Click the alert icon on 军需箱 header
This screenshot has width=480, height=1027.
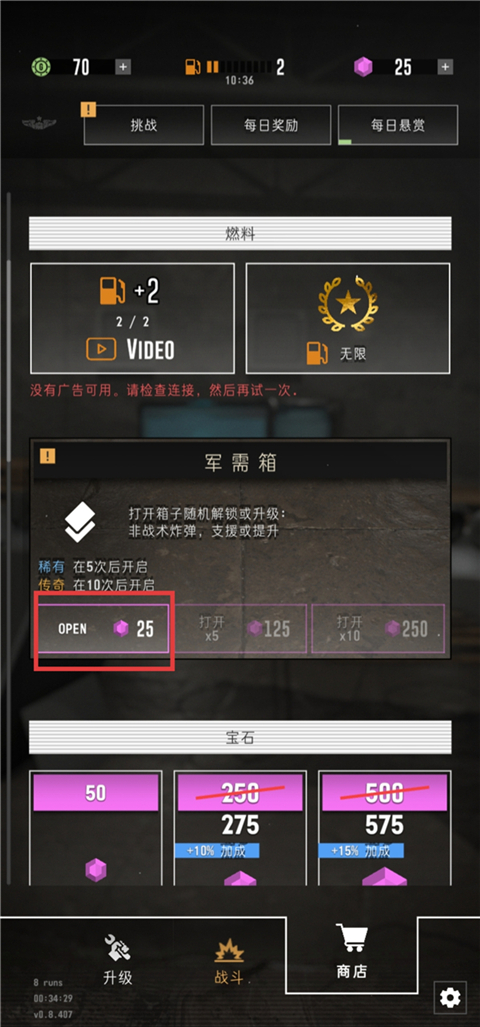47,456
